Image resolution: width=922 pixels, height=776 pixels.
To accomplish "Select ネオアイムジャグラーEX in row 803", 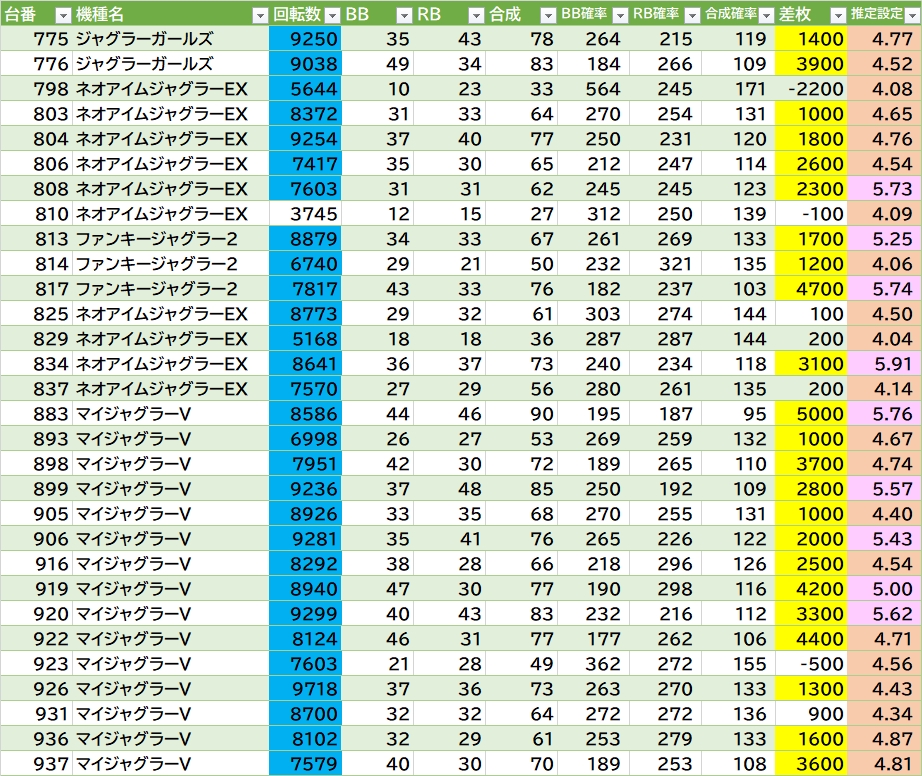I will [171, 113].
